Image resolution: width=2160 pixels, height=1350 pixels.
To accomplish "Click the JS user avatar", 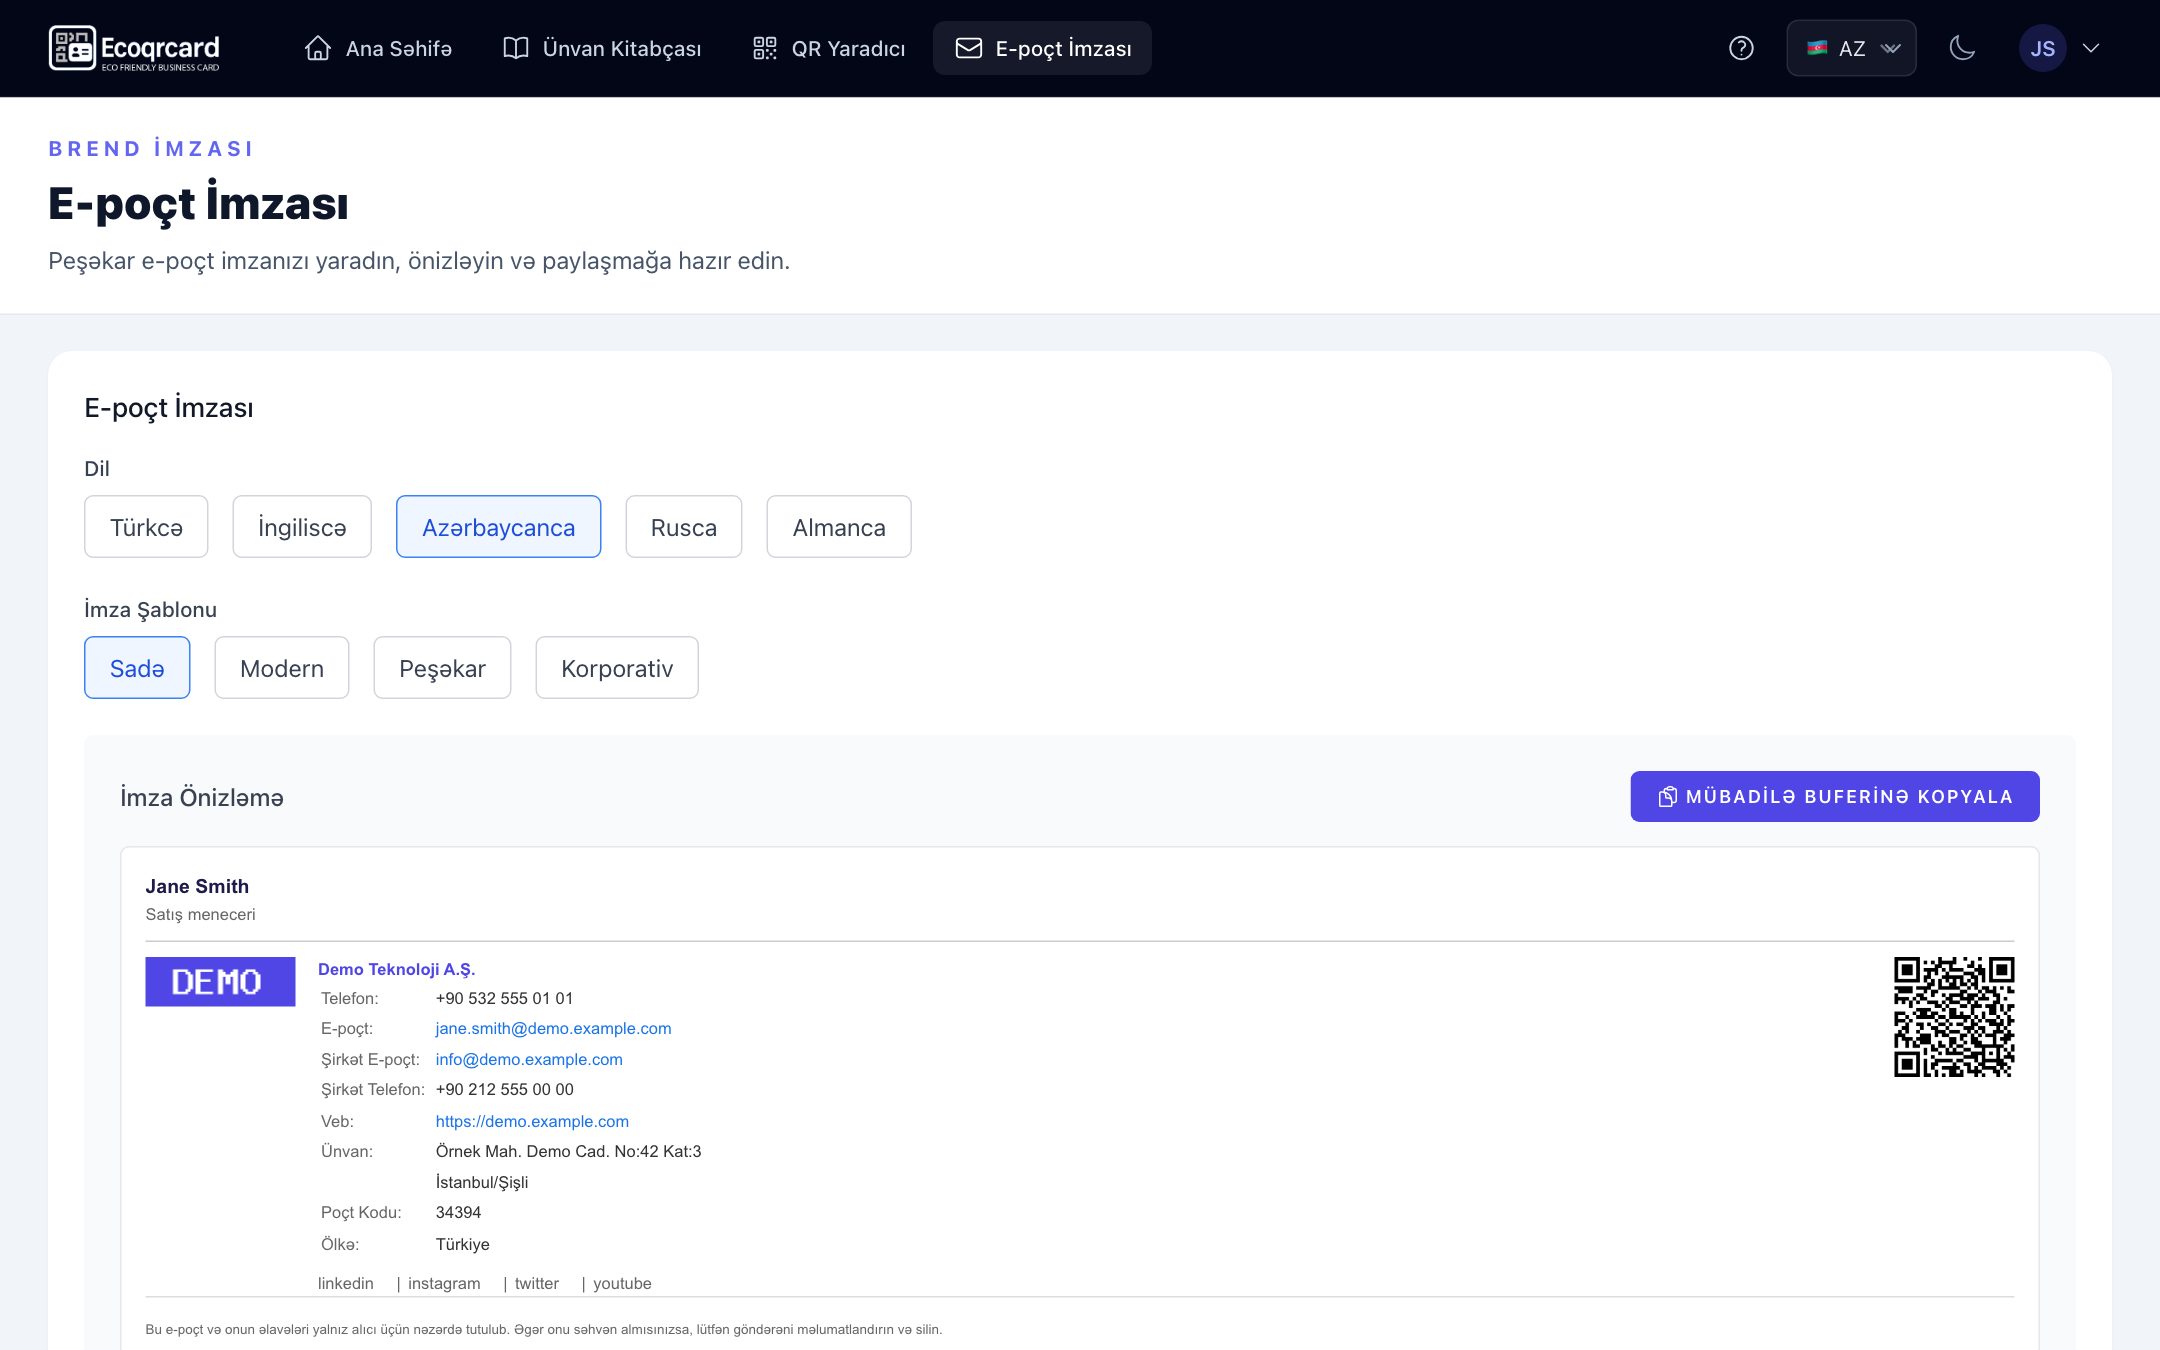I will [x=2042, y=48].
